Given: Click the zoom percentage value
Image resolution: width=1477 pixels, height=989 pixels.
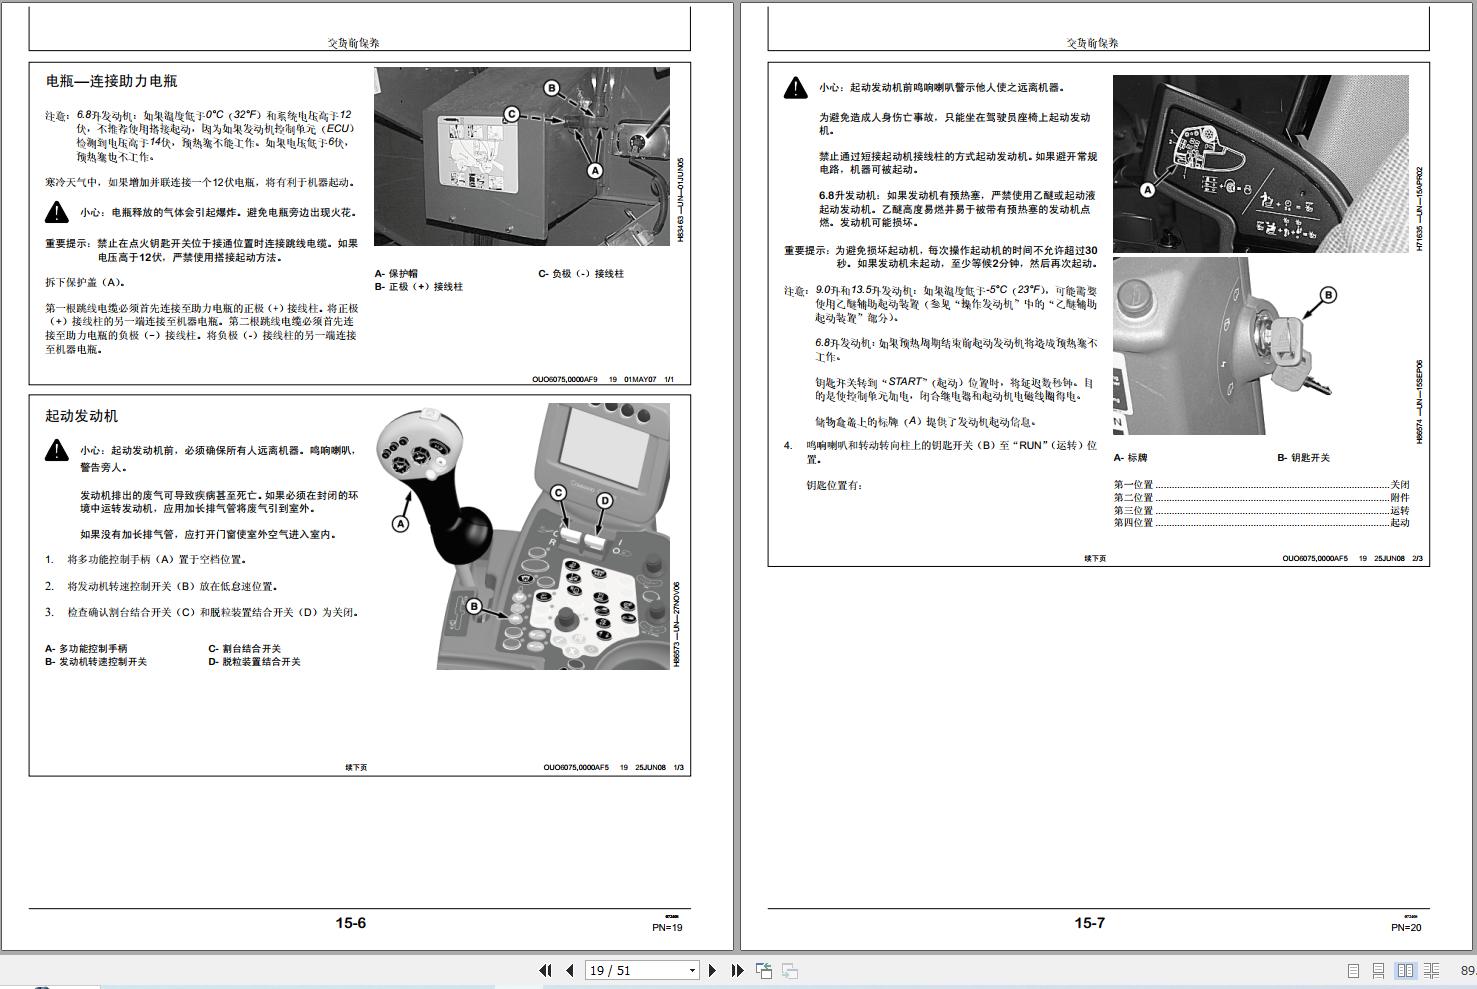Looking at the screenshot, I should point(1468,970).
